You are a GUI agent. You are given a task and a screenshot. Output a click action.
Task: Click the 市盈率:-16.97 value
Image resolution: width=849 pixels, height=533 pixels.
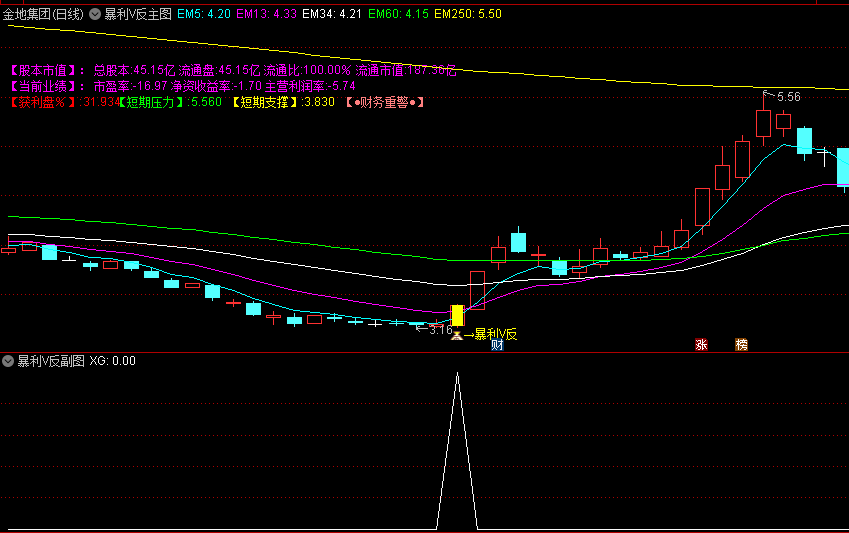point(130,86)
